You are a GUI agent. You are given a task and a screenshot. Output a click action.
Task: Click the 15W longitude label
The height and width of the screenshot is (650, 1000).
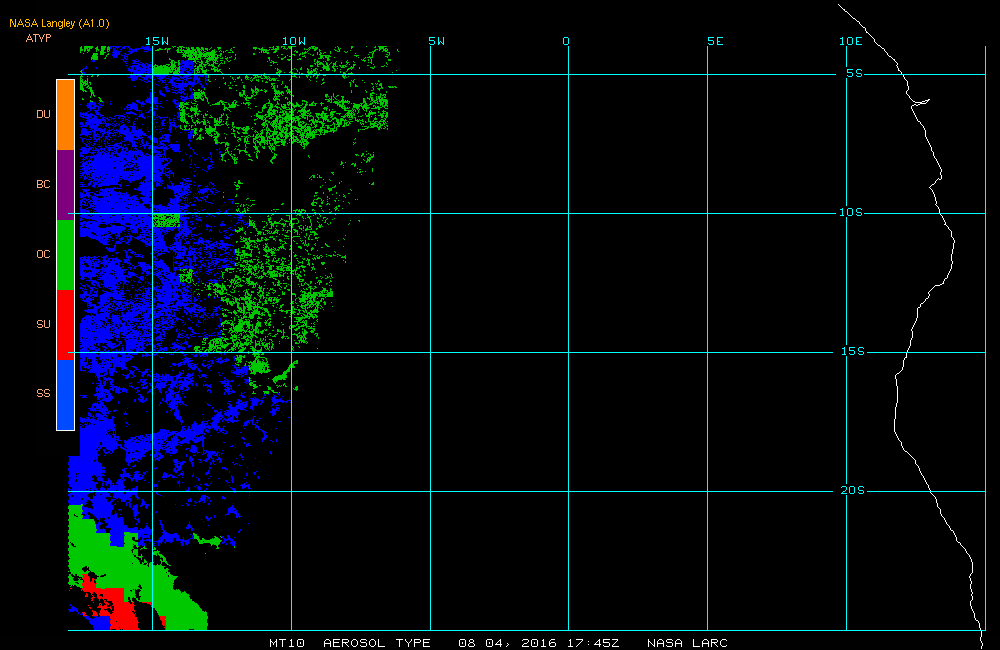(157, 41)
